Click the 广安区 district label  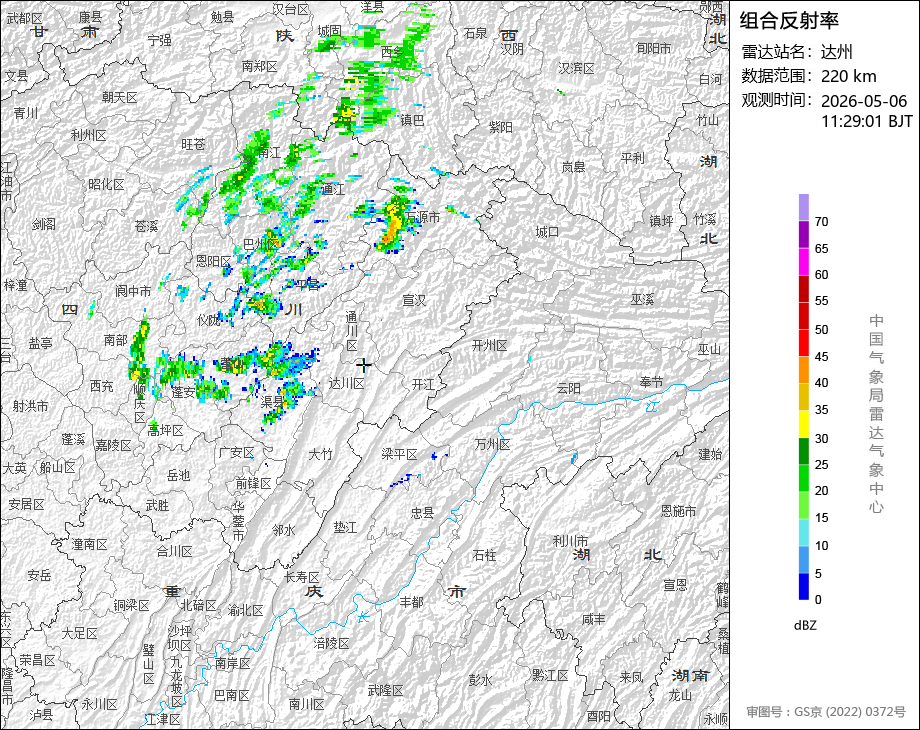(236, 452)
